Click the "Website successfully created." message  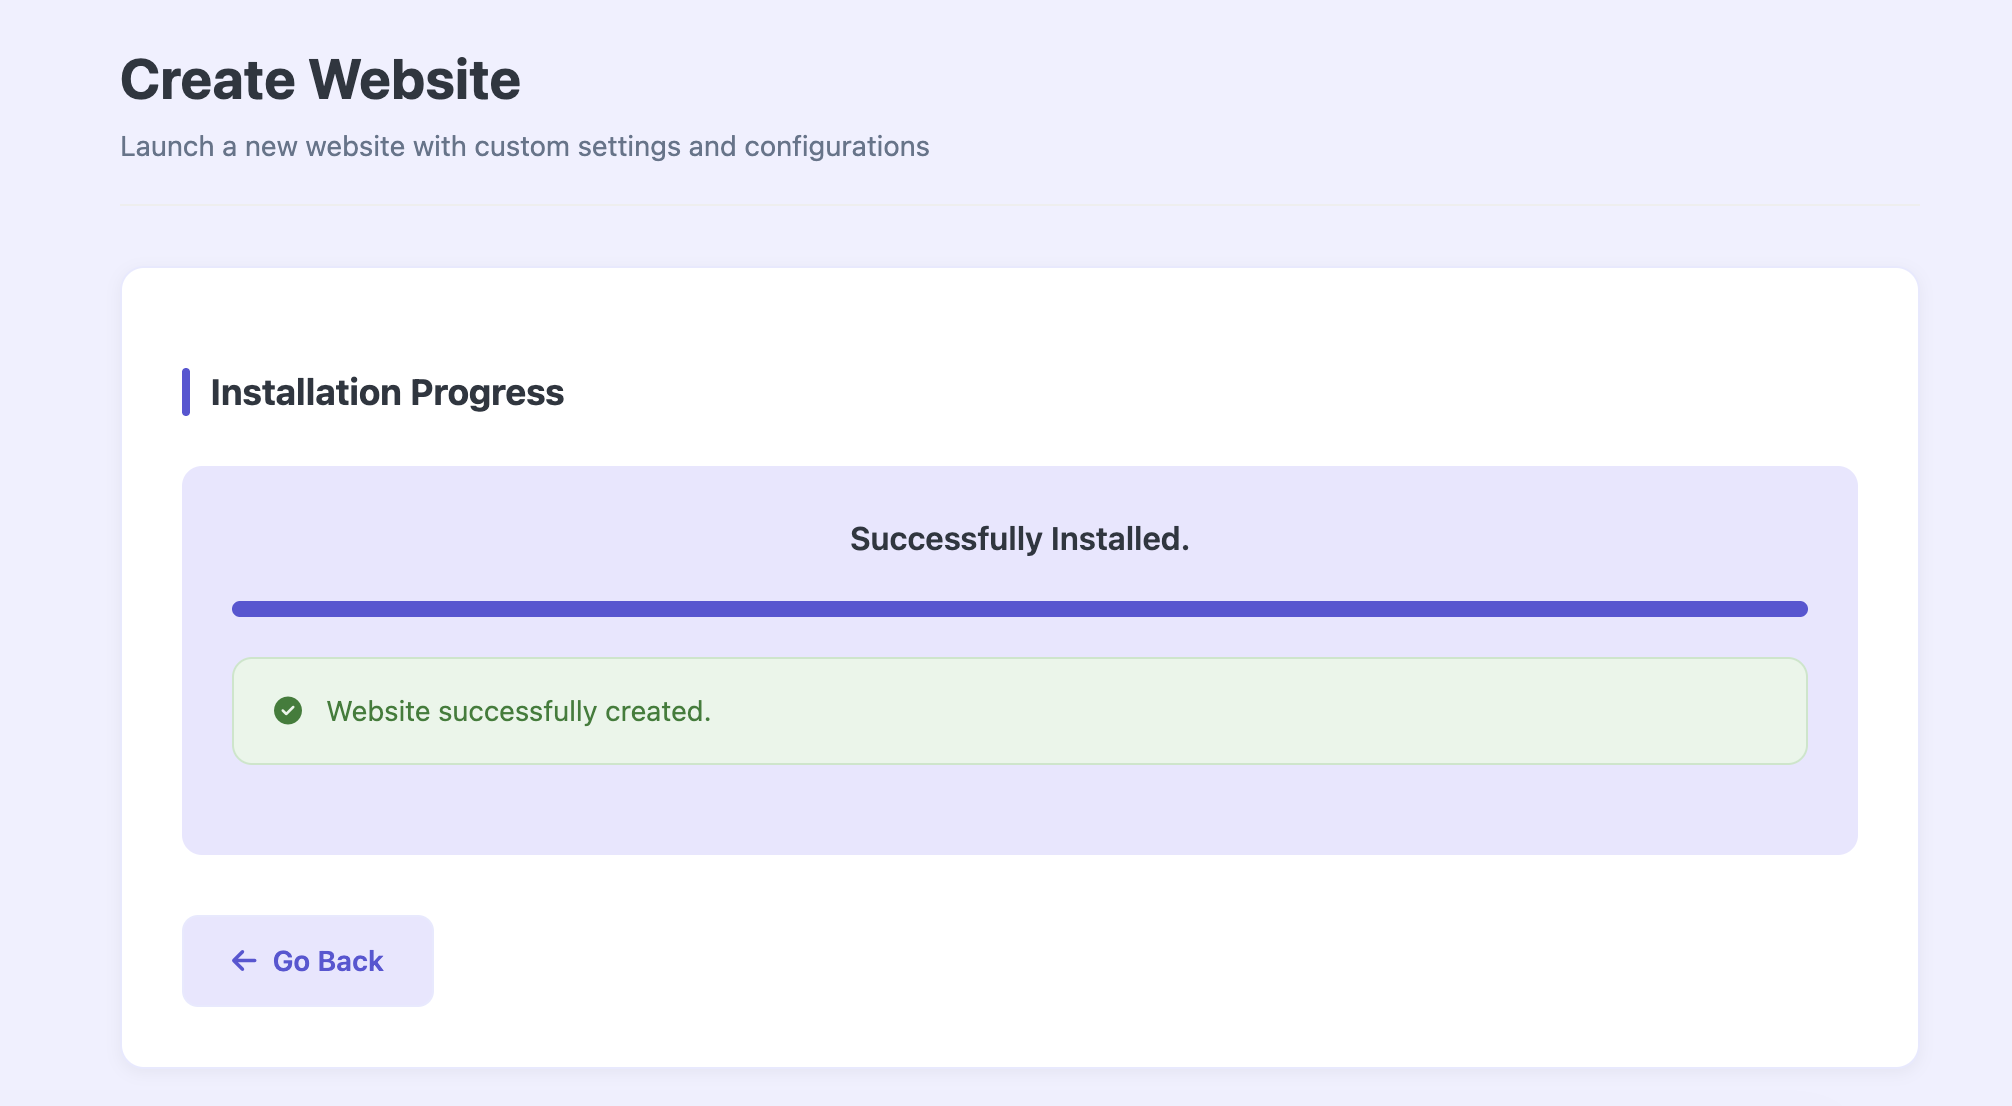click(518, 711)
